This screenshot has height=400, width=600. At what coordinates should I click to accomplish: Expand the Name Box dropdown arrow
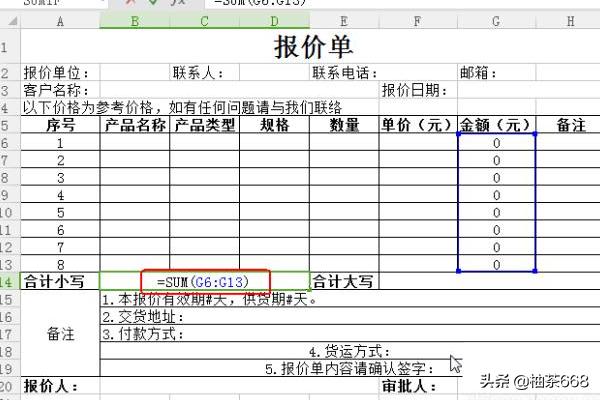click(103, 3)
